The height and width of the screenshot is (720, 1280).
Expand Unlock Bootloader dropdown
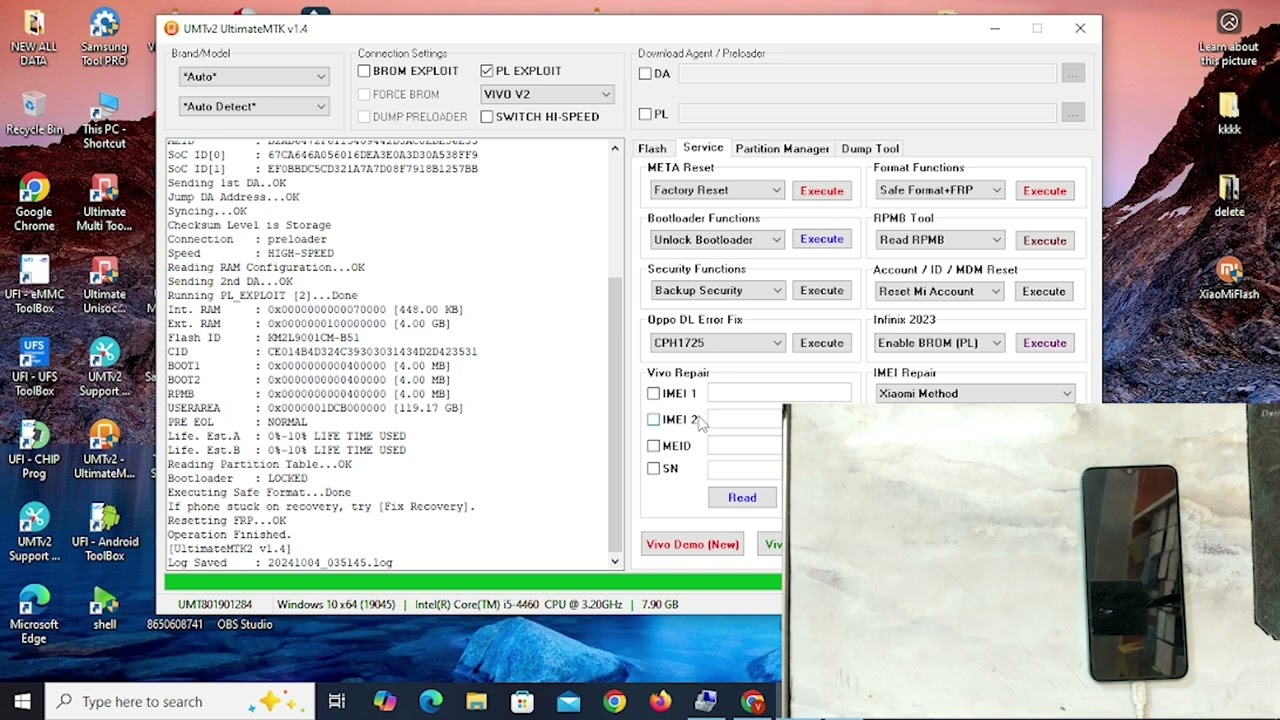[x=716, y=240]
